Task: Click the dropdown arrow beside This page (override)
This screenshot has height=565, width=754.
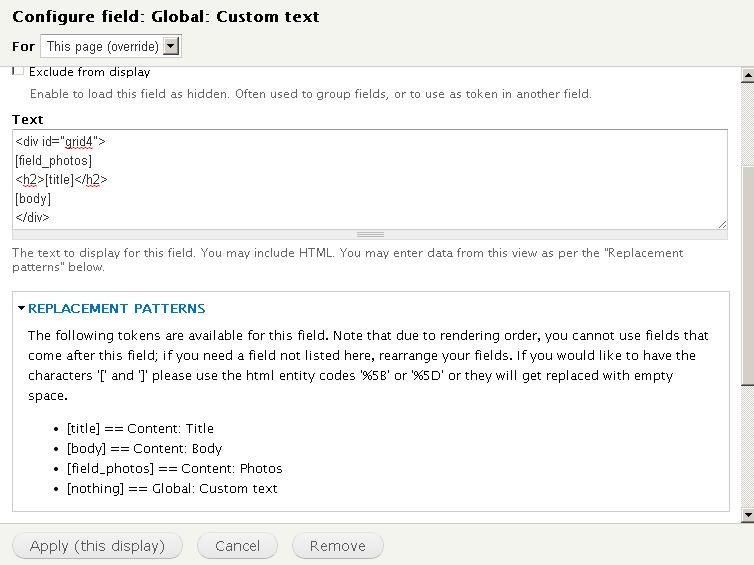Action: [171, 46]
